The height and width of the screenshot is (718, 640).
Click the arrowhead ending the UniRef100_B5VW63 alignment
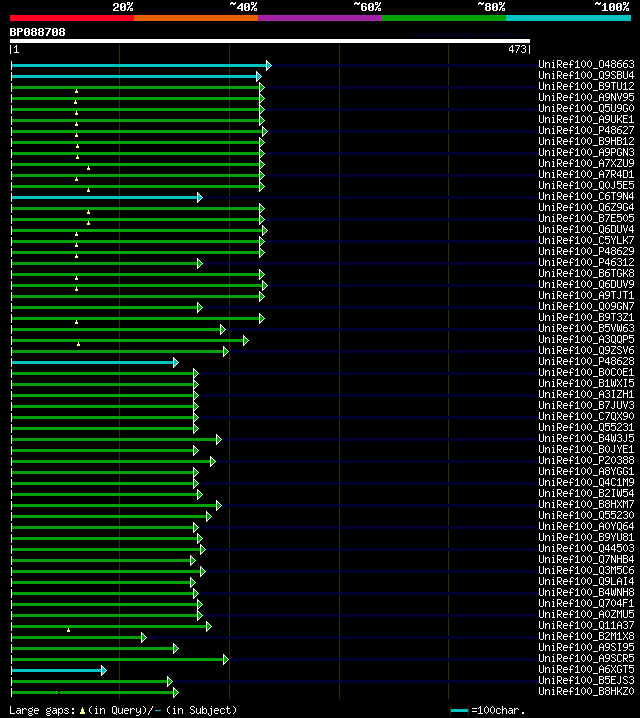click(x=222, y=329)
